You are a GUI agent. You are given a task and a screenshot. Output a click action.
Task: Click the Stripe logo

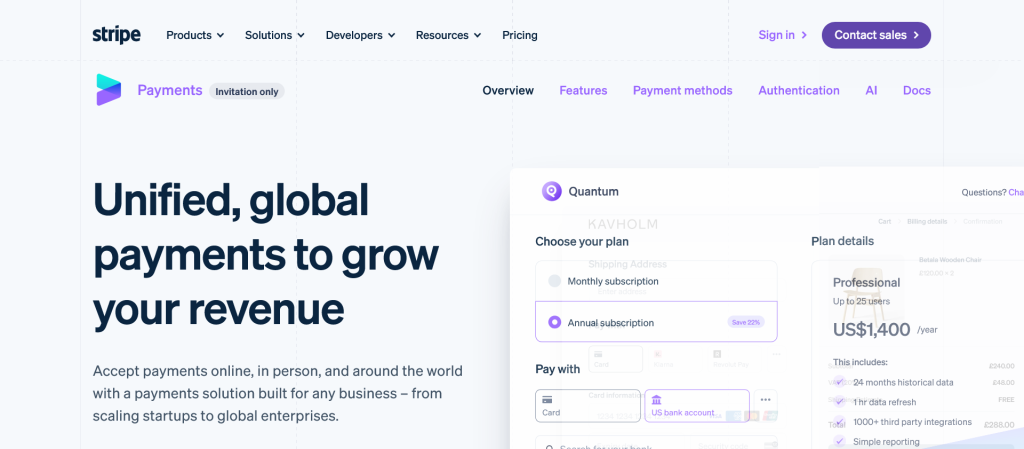pos(116,35)
